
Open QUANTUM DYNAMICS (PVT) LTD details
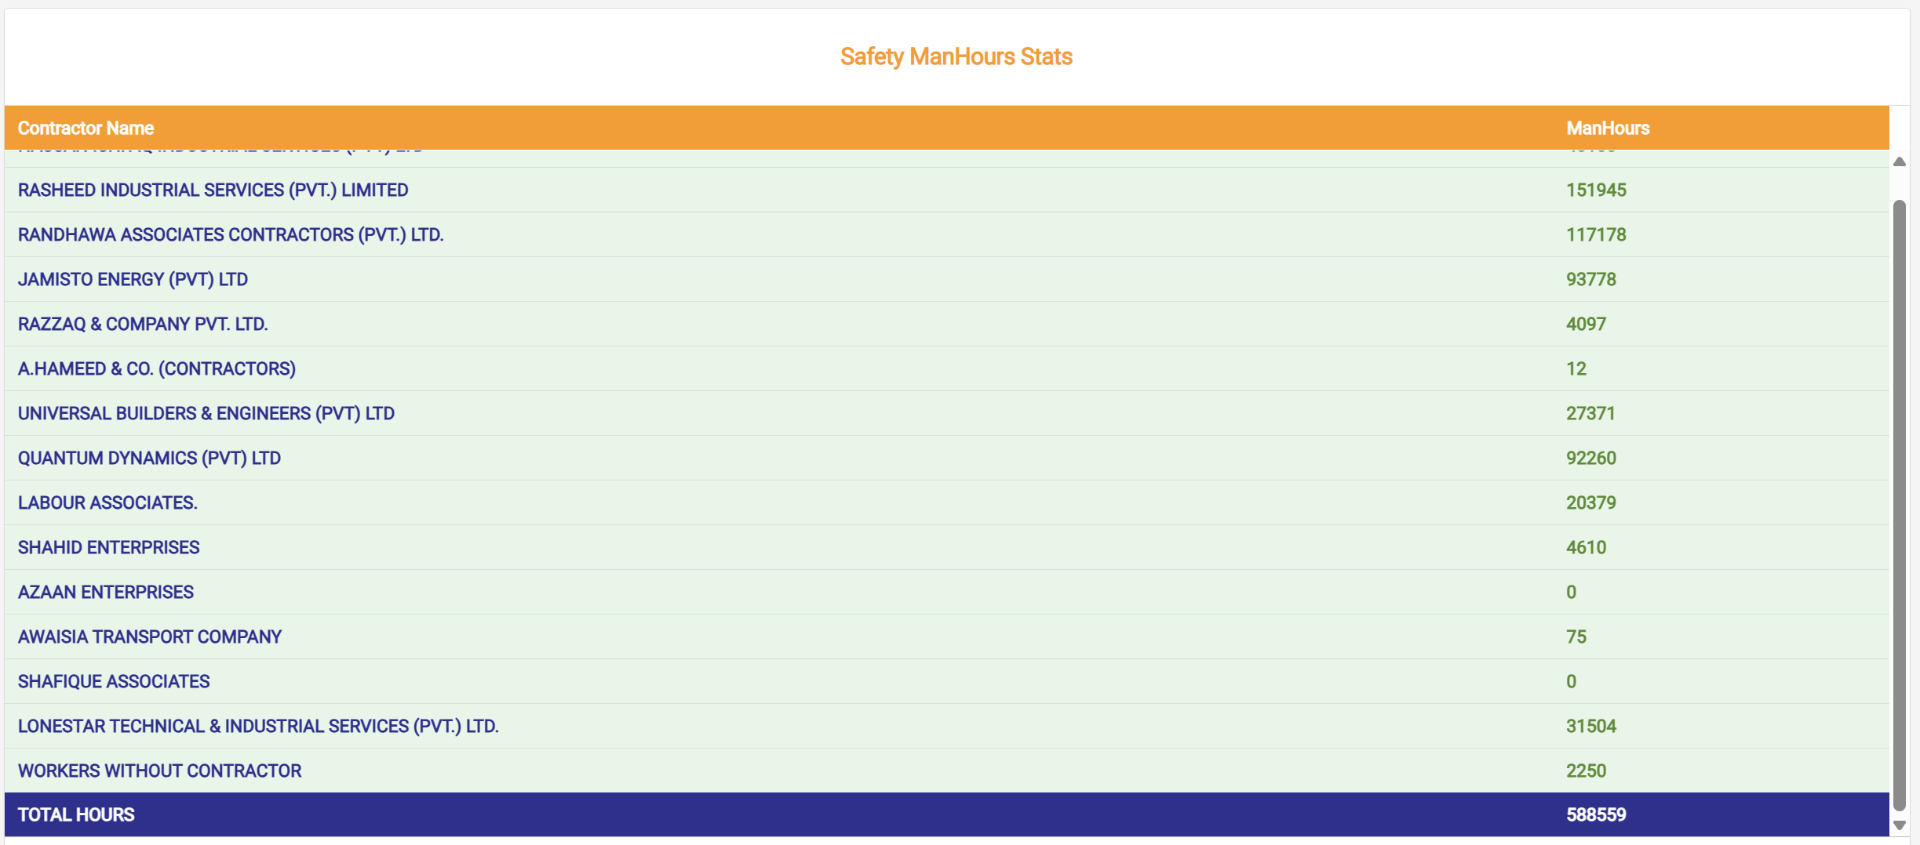(149, 458)
